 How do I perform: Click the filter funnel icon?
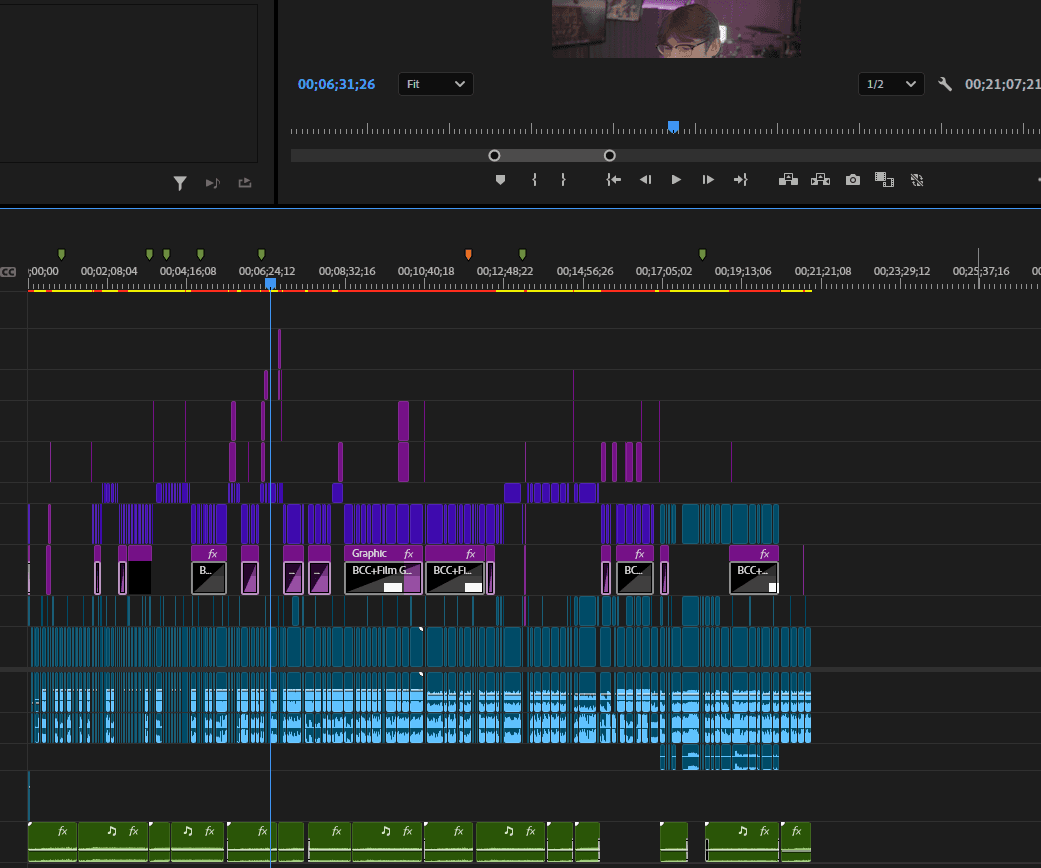tap(180, 183)
